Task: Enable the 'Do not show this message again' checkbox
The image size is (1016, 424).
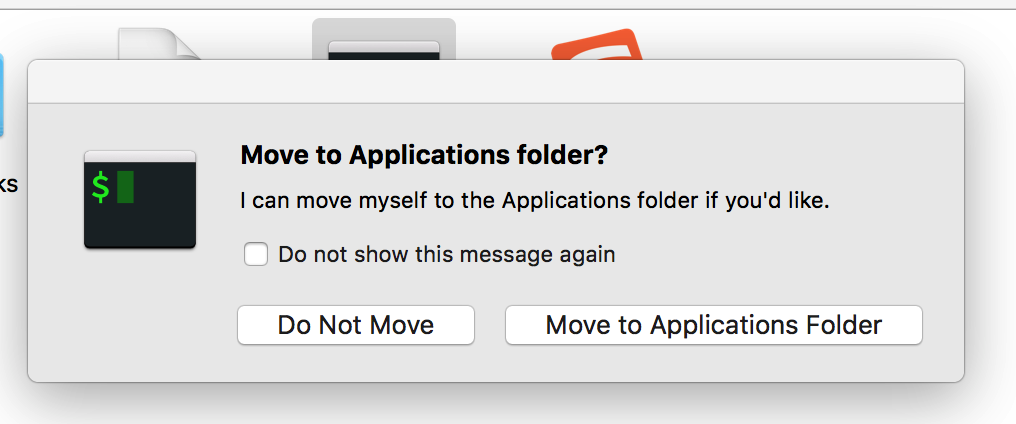Action: point(256,255)
